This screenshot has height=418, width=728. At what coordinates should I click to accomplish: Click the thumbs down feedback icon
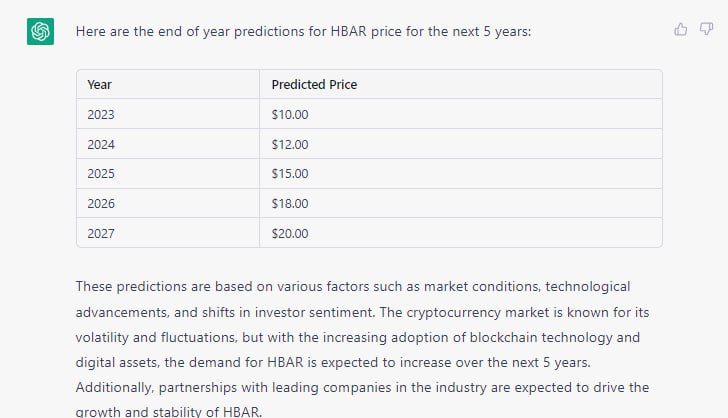(706, 29)
